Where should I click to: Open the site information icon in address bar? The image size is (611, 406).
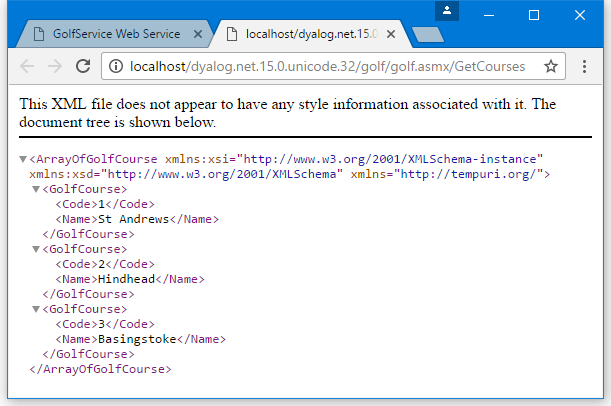tap(116, 67)
